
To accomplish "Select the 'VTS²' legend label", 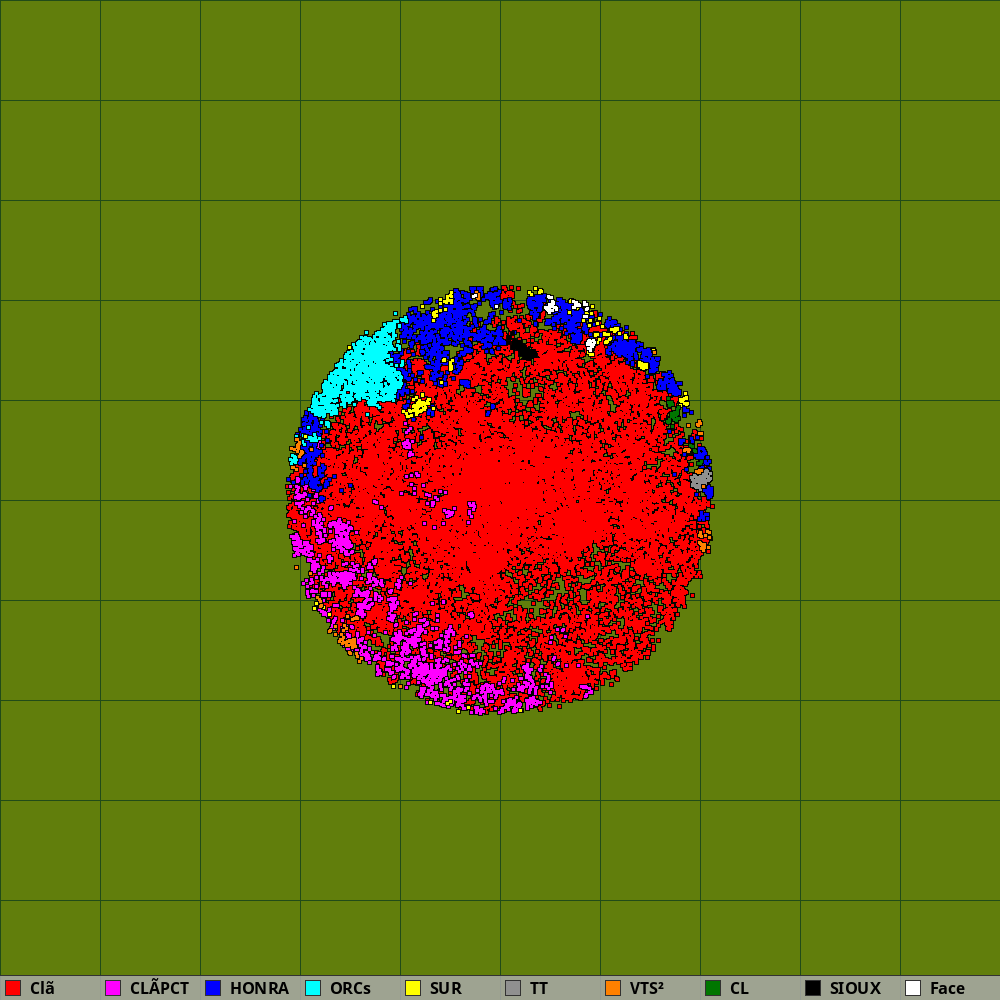I will [x=647, y=988].
